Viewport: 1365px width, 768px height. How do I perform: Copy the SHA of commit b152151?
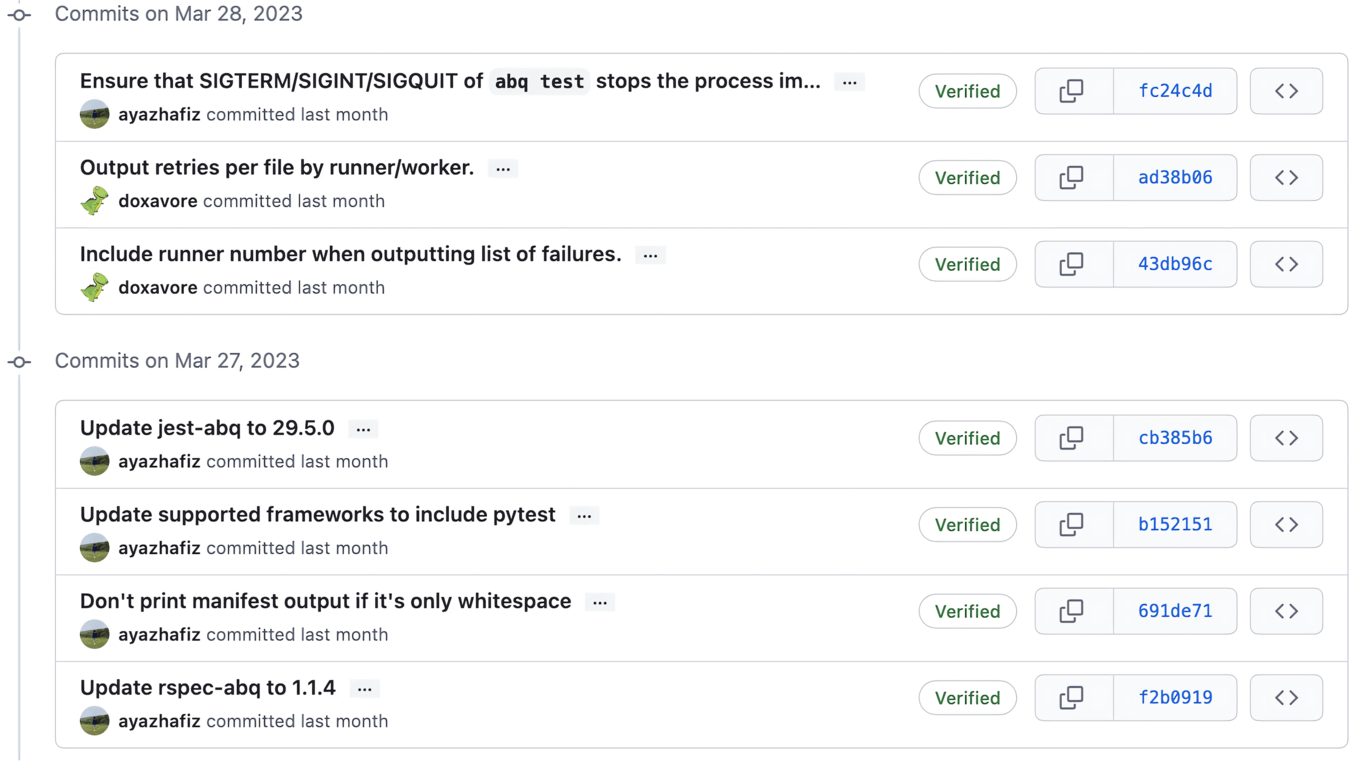click(x=1073, y=524)
